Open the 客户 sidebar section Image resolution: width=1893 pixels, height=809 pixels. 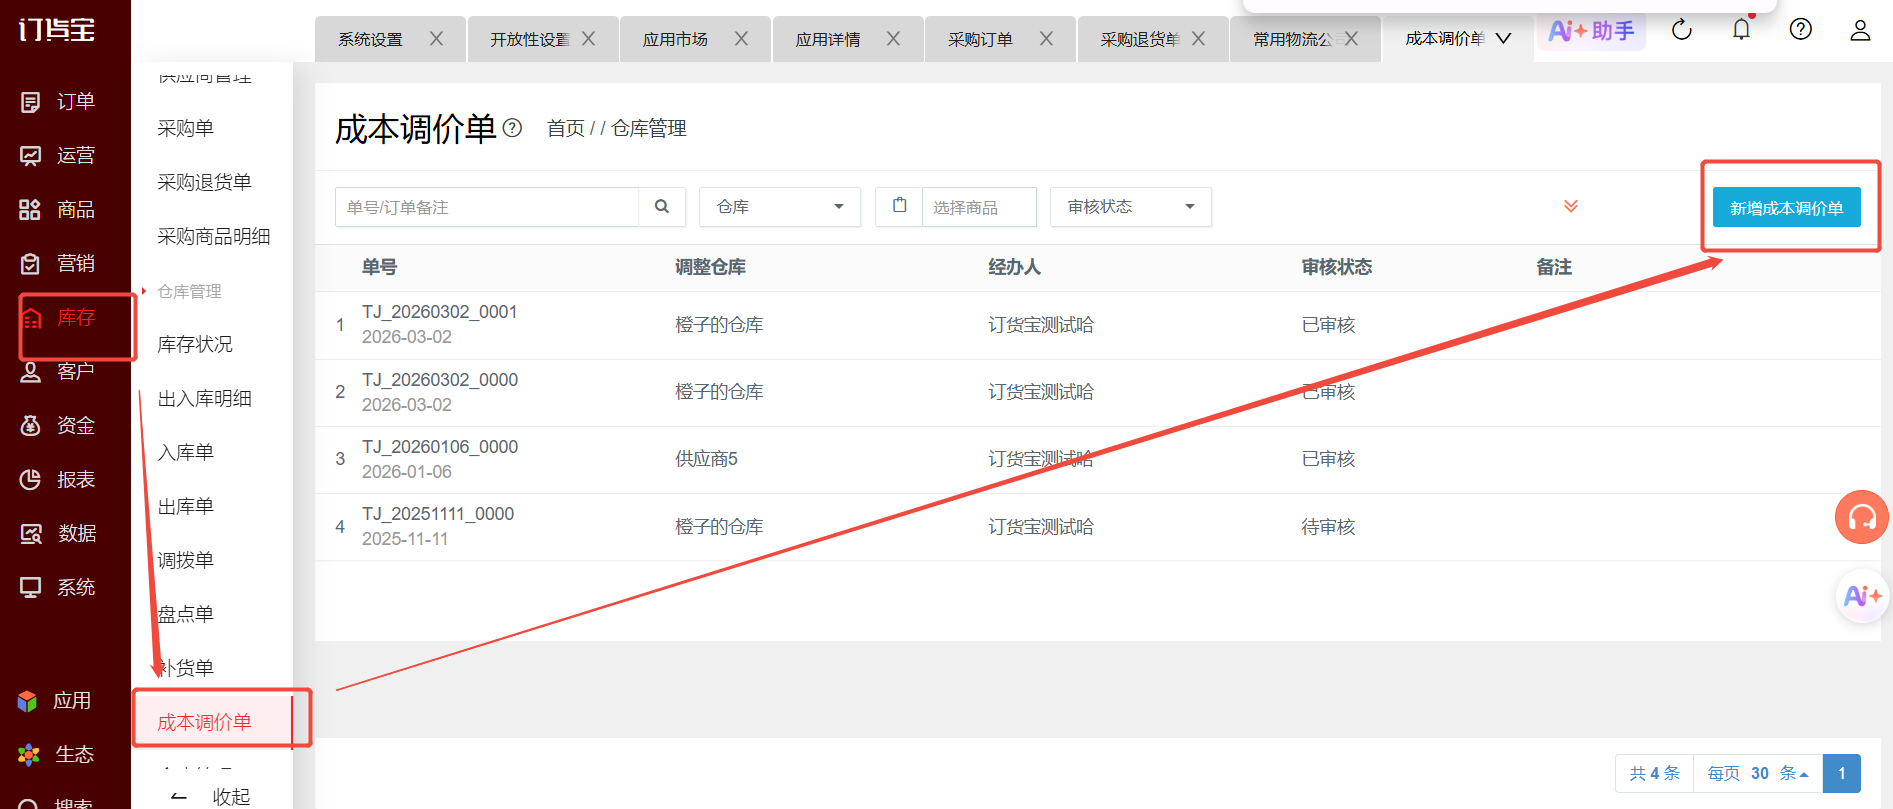(x=58, y=372)
